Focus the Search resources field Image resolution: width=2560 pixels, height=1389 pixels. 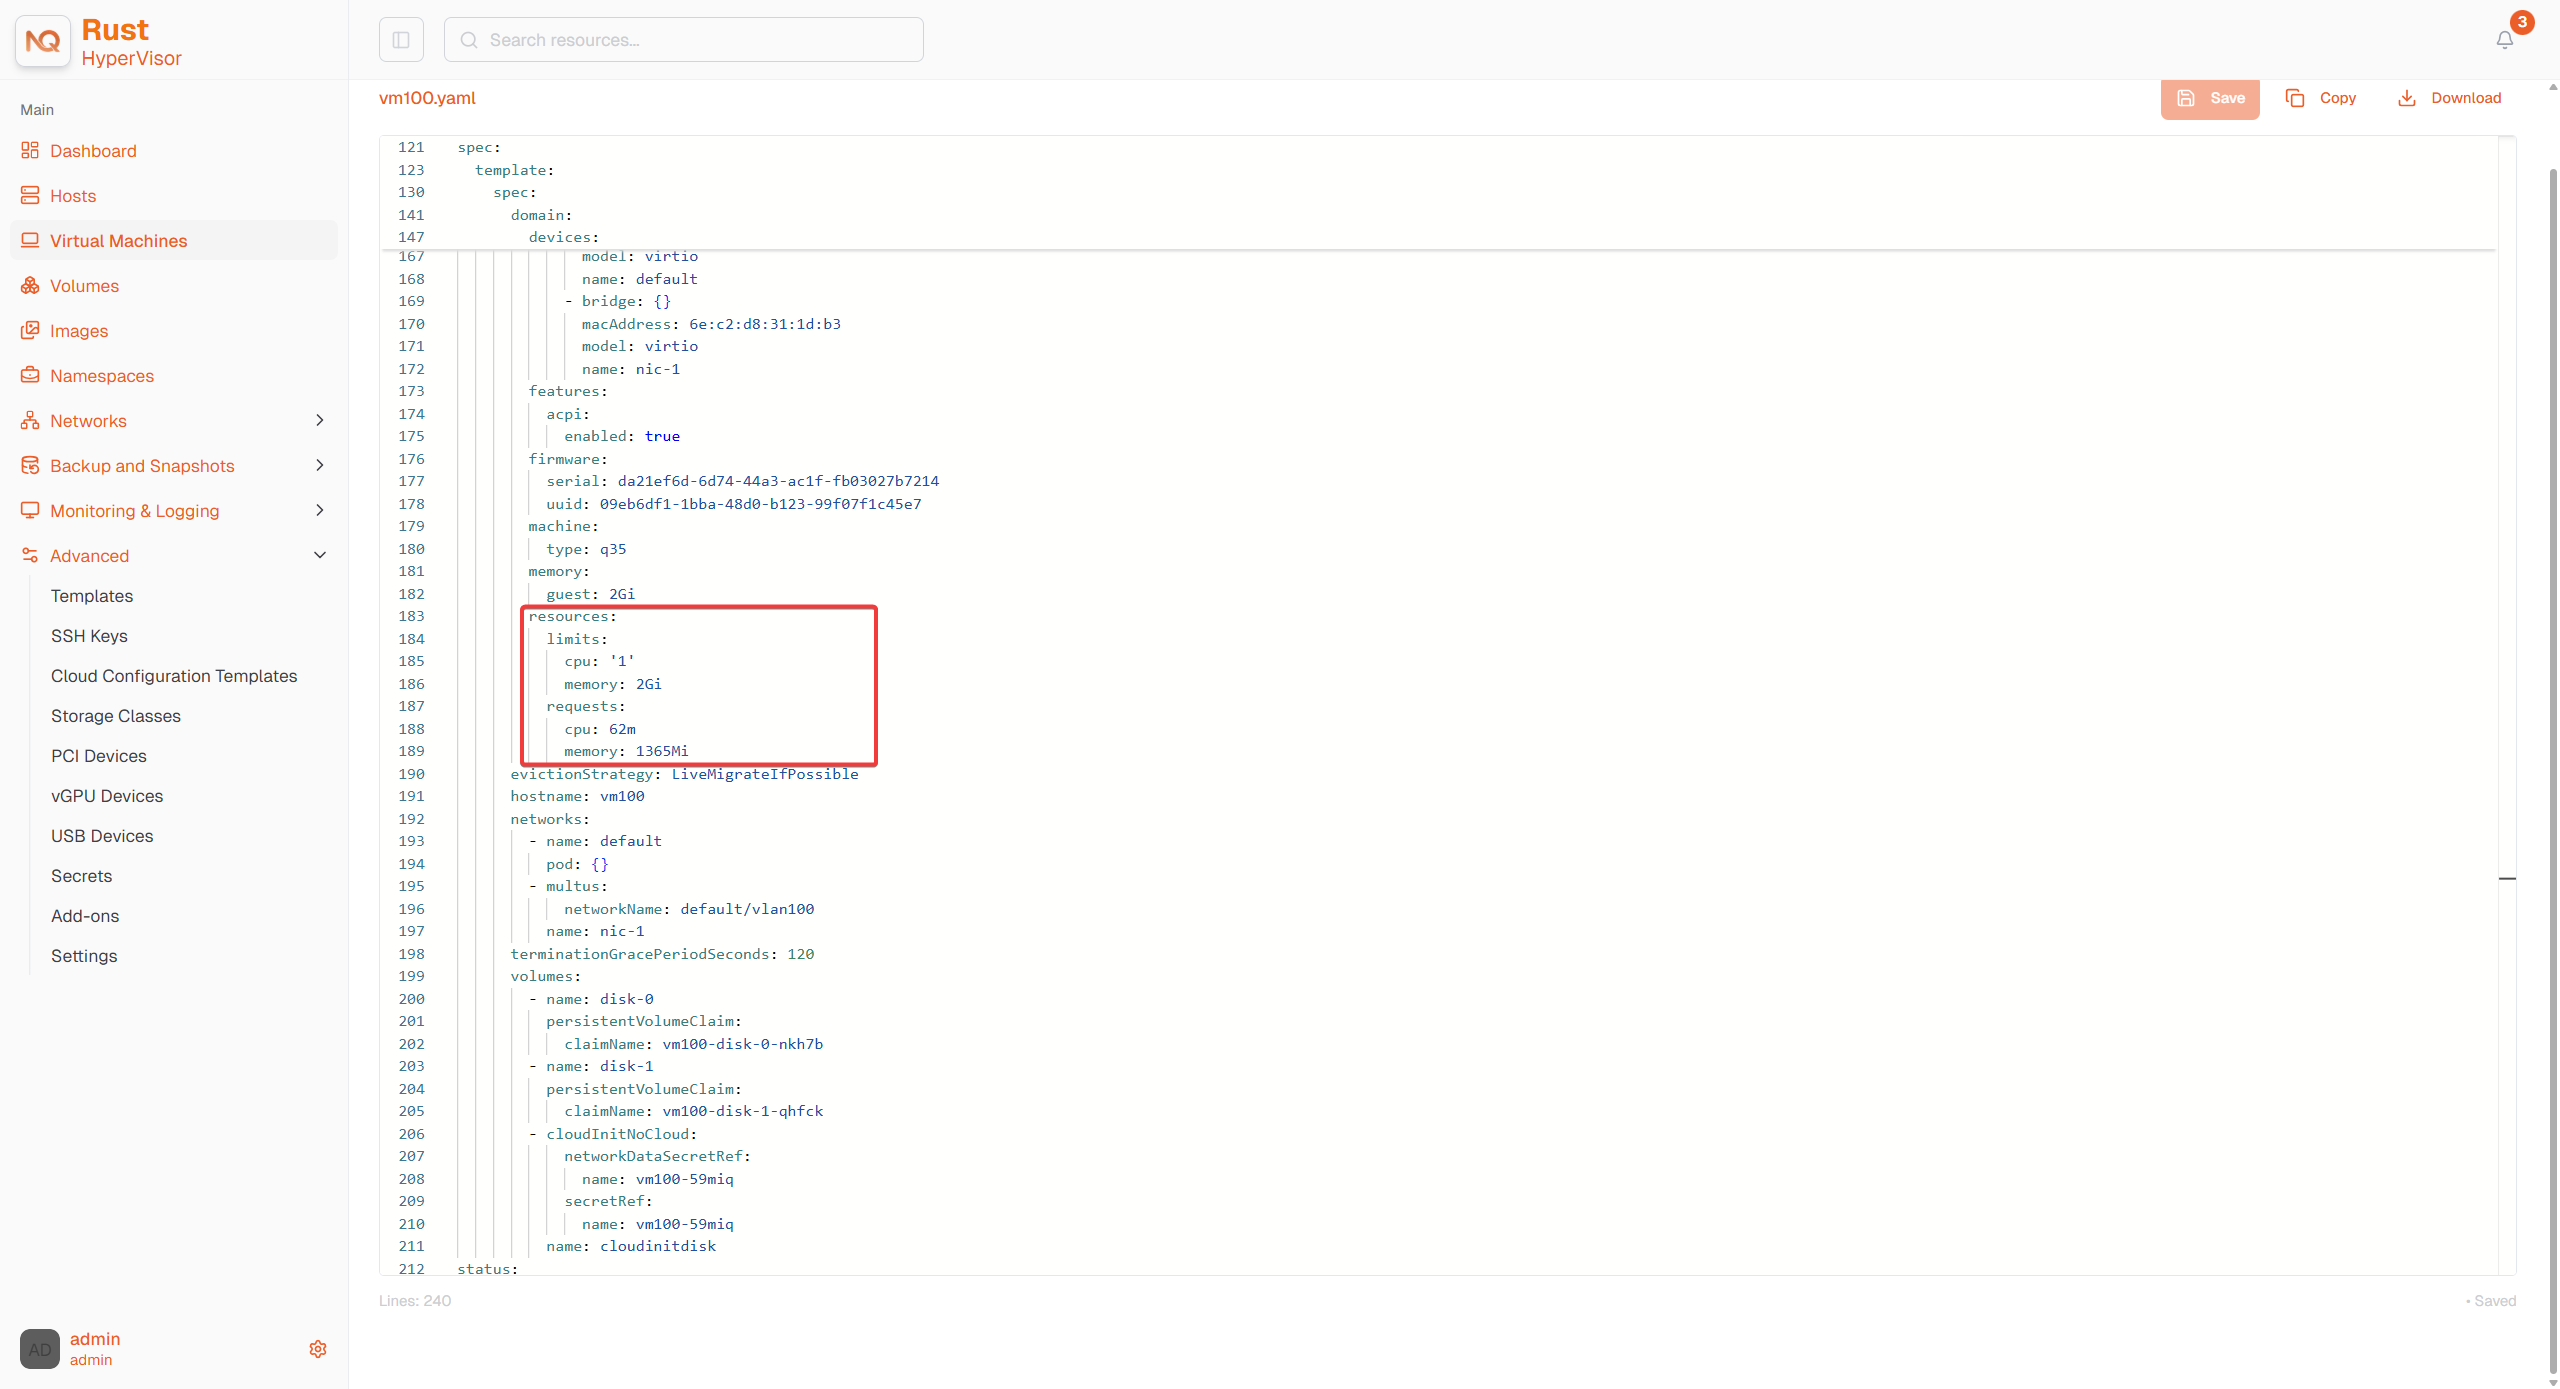click(684, 40)
